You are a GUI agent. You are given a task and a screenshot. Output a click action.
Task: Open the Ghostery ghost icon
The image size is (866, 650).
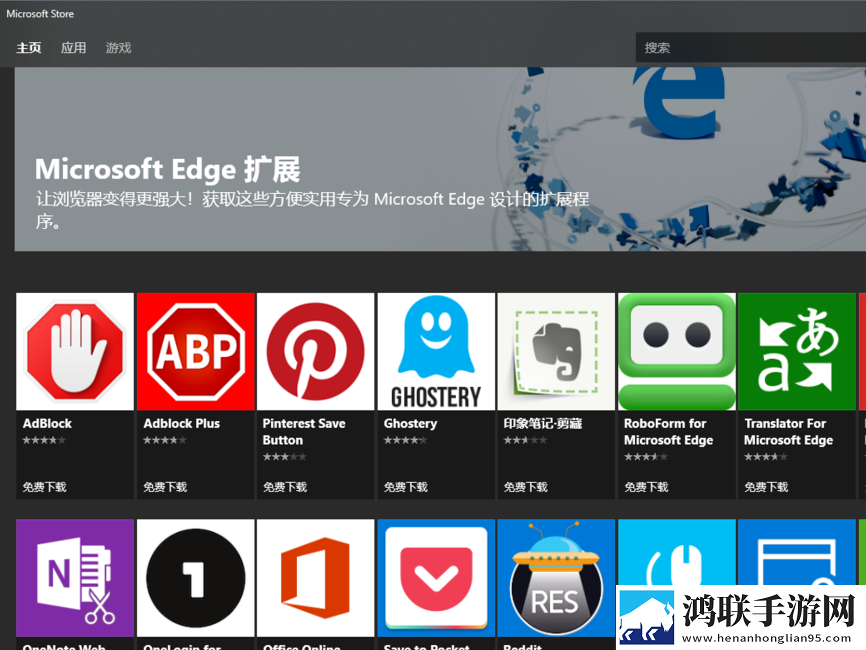(436, 352)
